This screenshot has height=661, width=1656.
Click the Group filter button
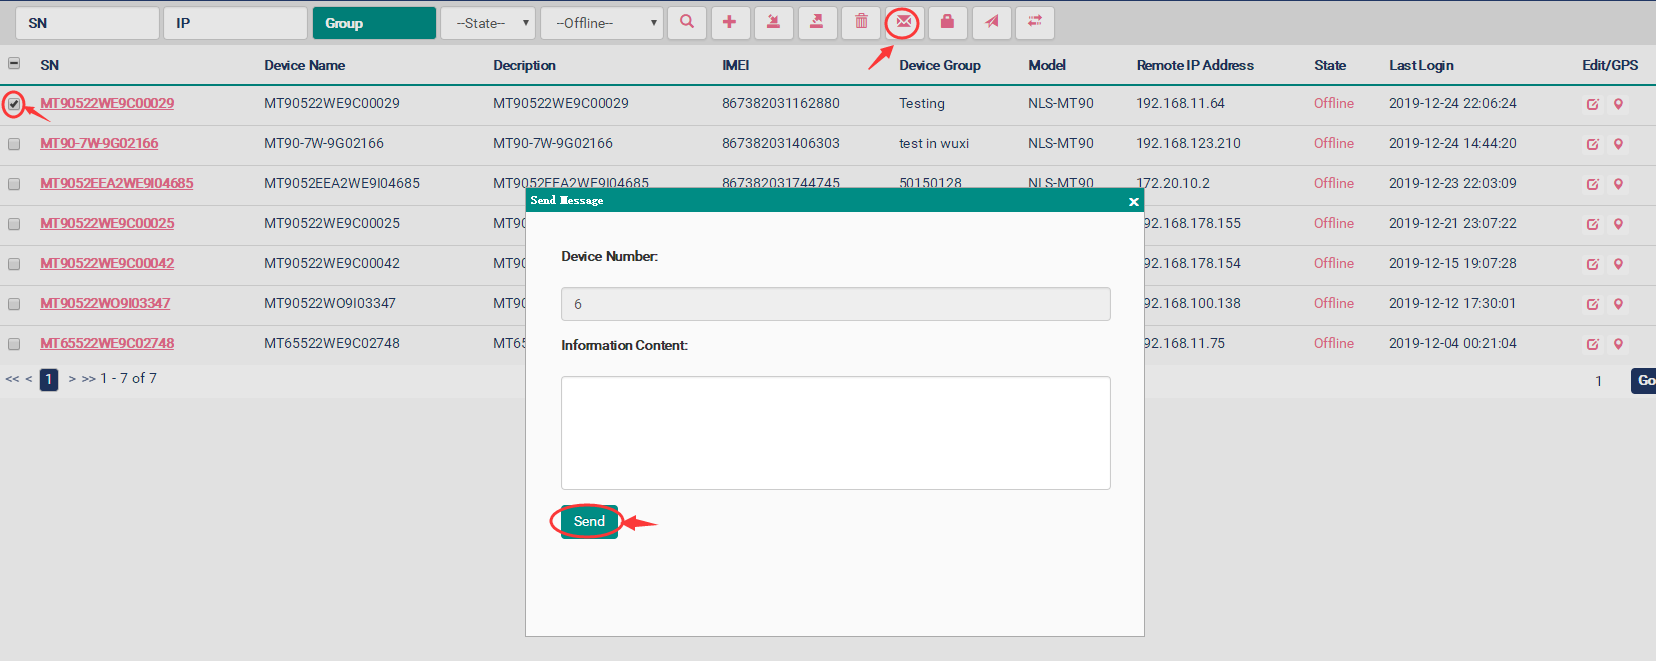point(373,23)
